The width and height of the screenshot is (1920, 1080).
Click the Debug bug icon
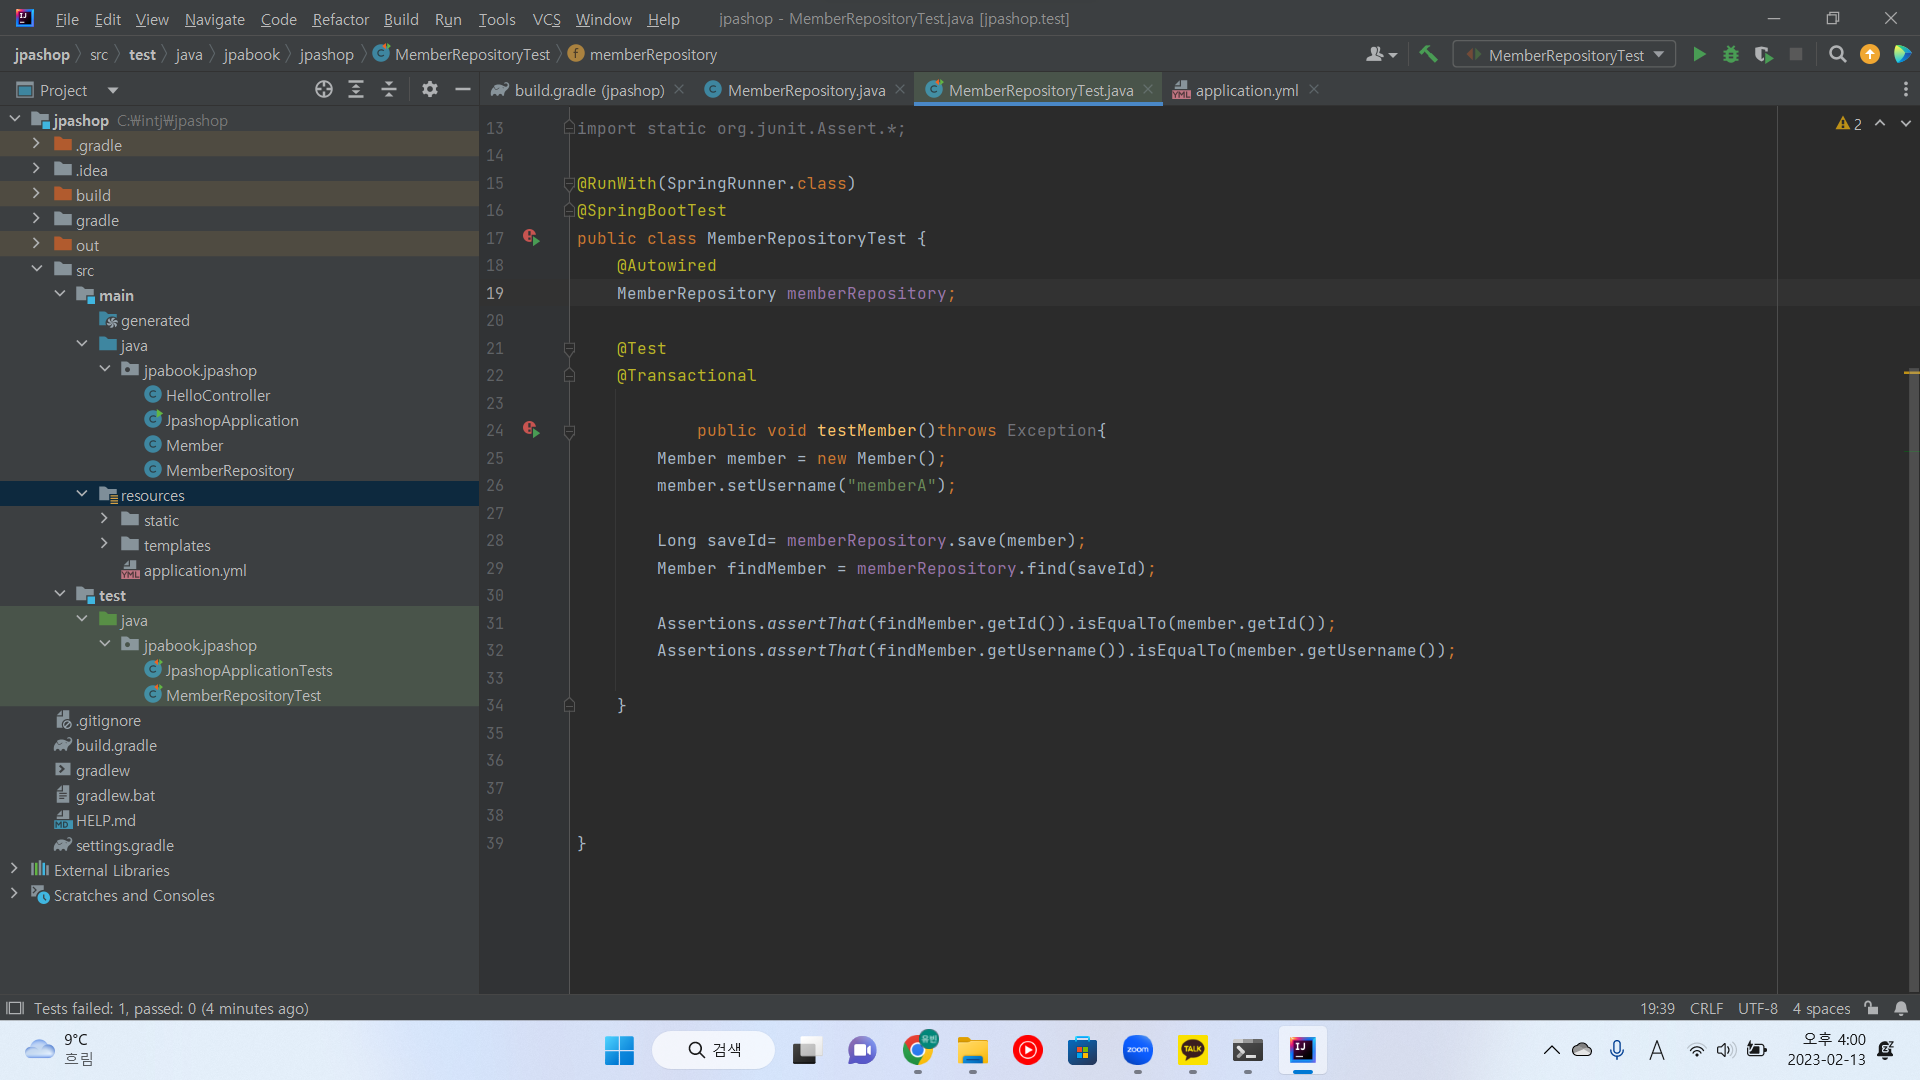pyautogui.click(x=1731, y=55)
